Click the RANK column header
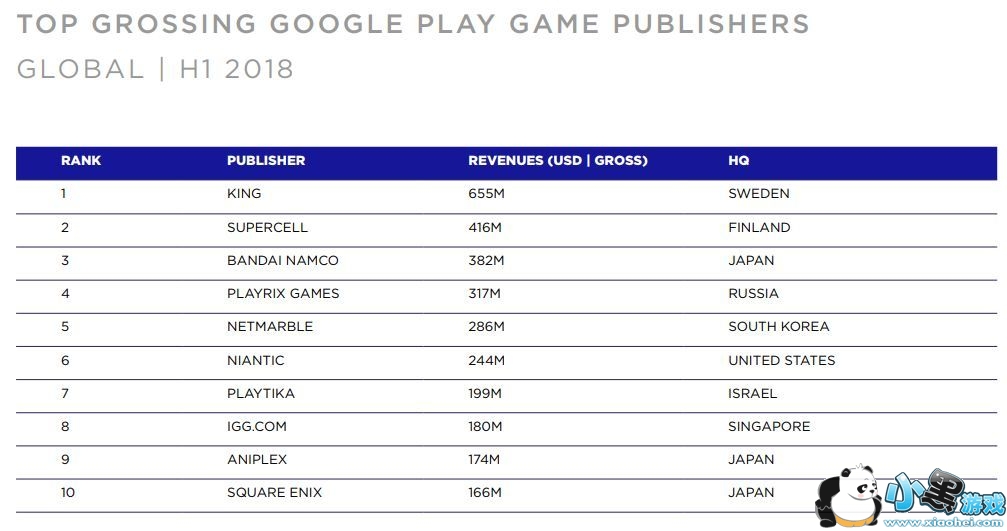This screenshot has height=531, width=1007. [x=81, y=160]
